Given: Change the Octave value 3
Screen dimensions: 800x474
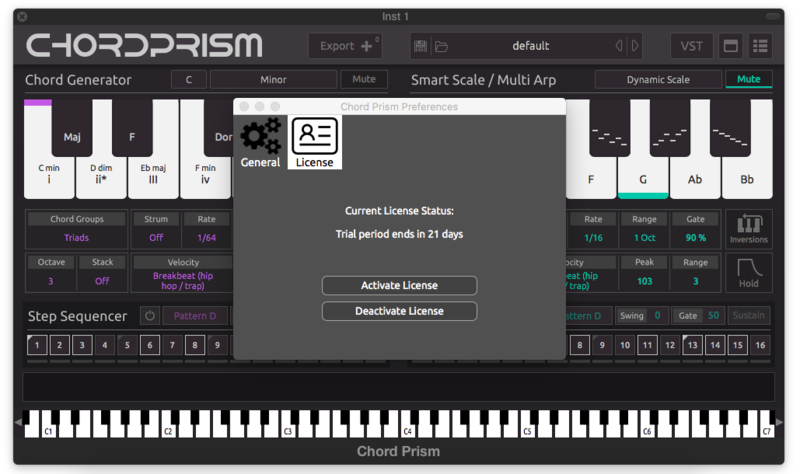Looking at the screenshot, I should 51,281.
